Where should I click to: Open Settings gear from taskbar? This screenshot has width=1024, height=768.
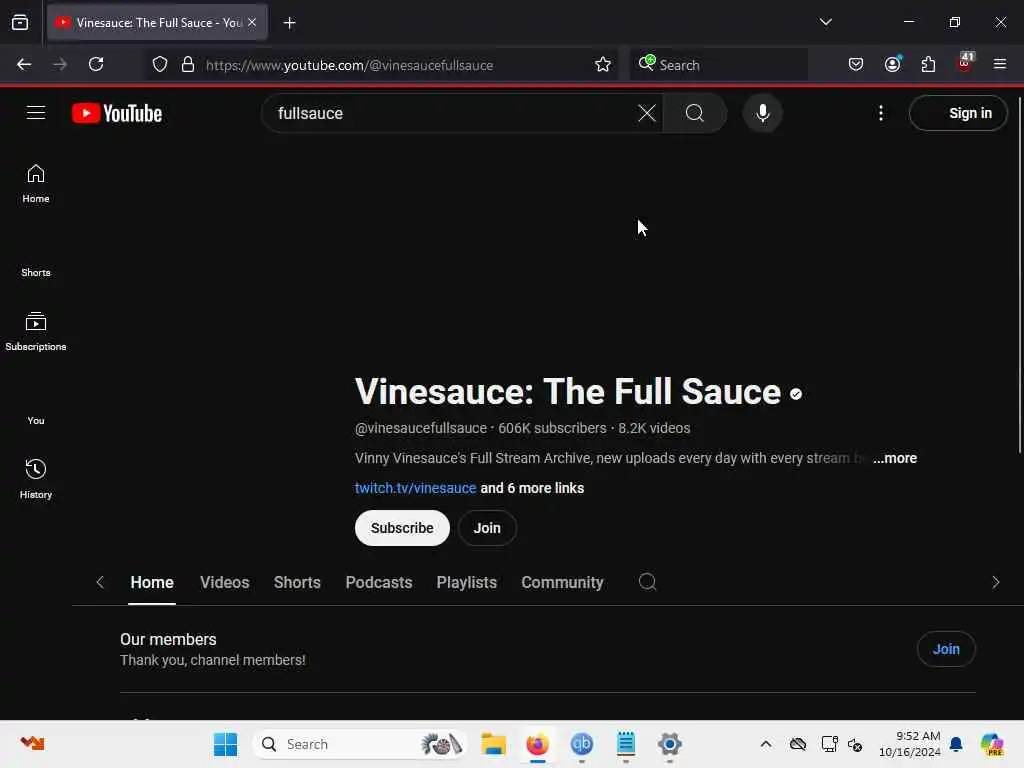669,744
